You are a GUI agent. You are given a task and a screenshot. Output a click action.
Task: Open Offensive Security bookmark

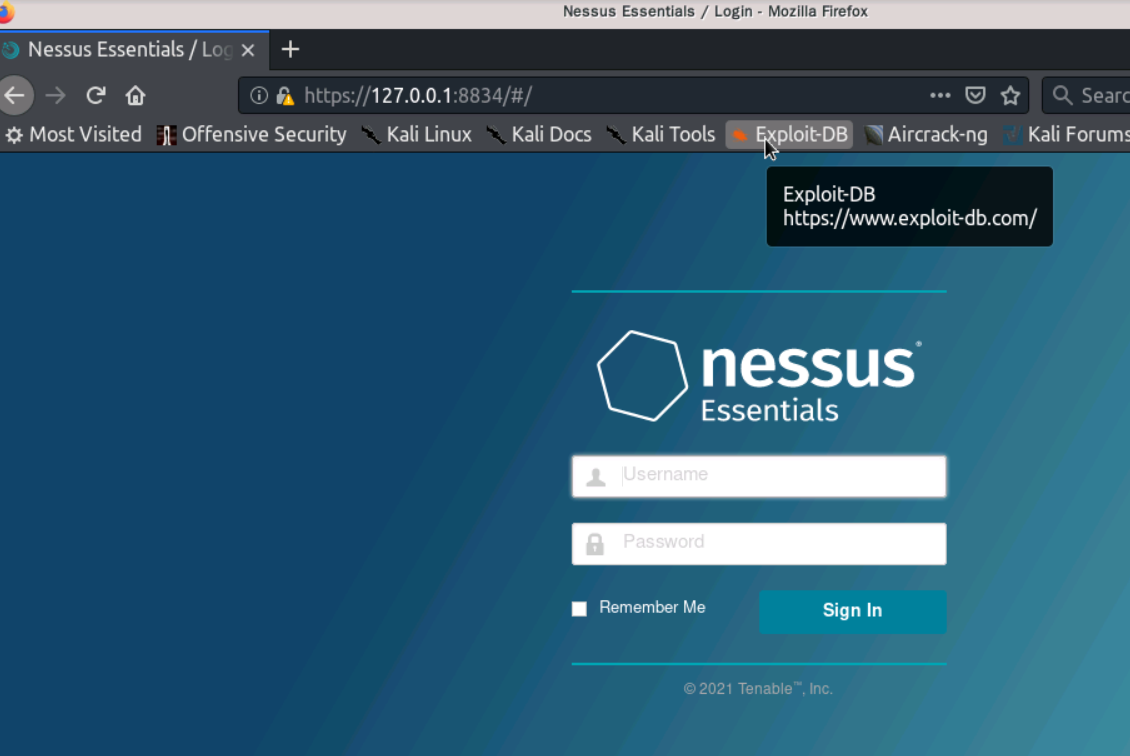click(x=252, y=135)
